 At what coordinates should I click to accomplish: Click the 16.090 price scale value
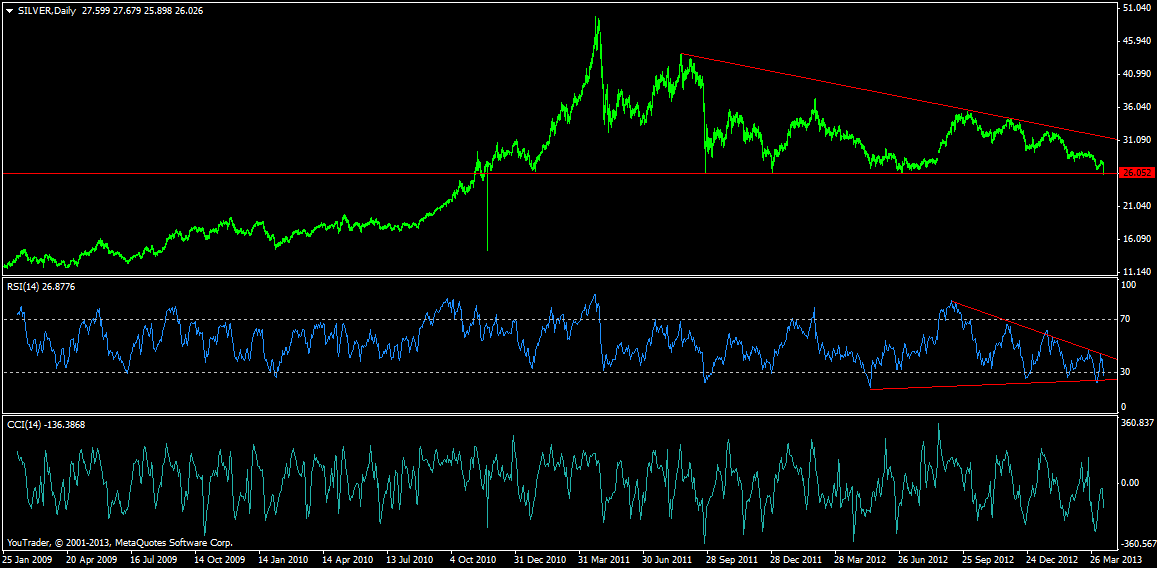point(1136,239)
